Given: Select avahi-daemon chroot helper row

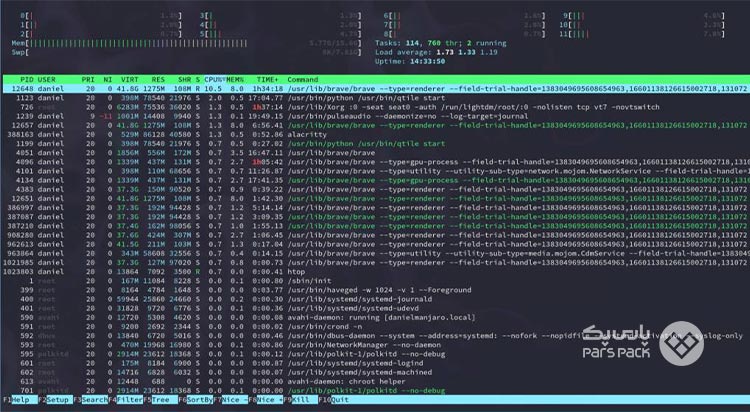Looking at the screenshot, I should pos(376,381).
